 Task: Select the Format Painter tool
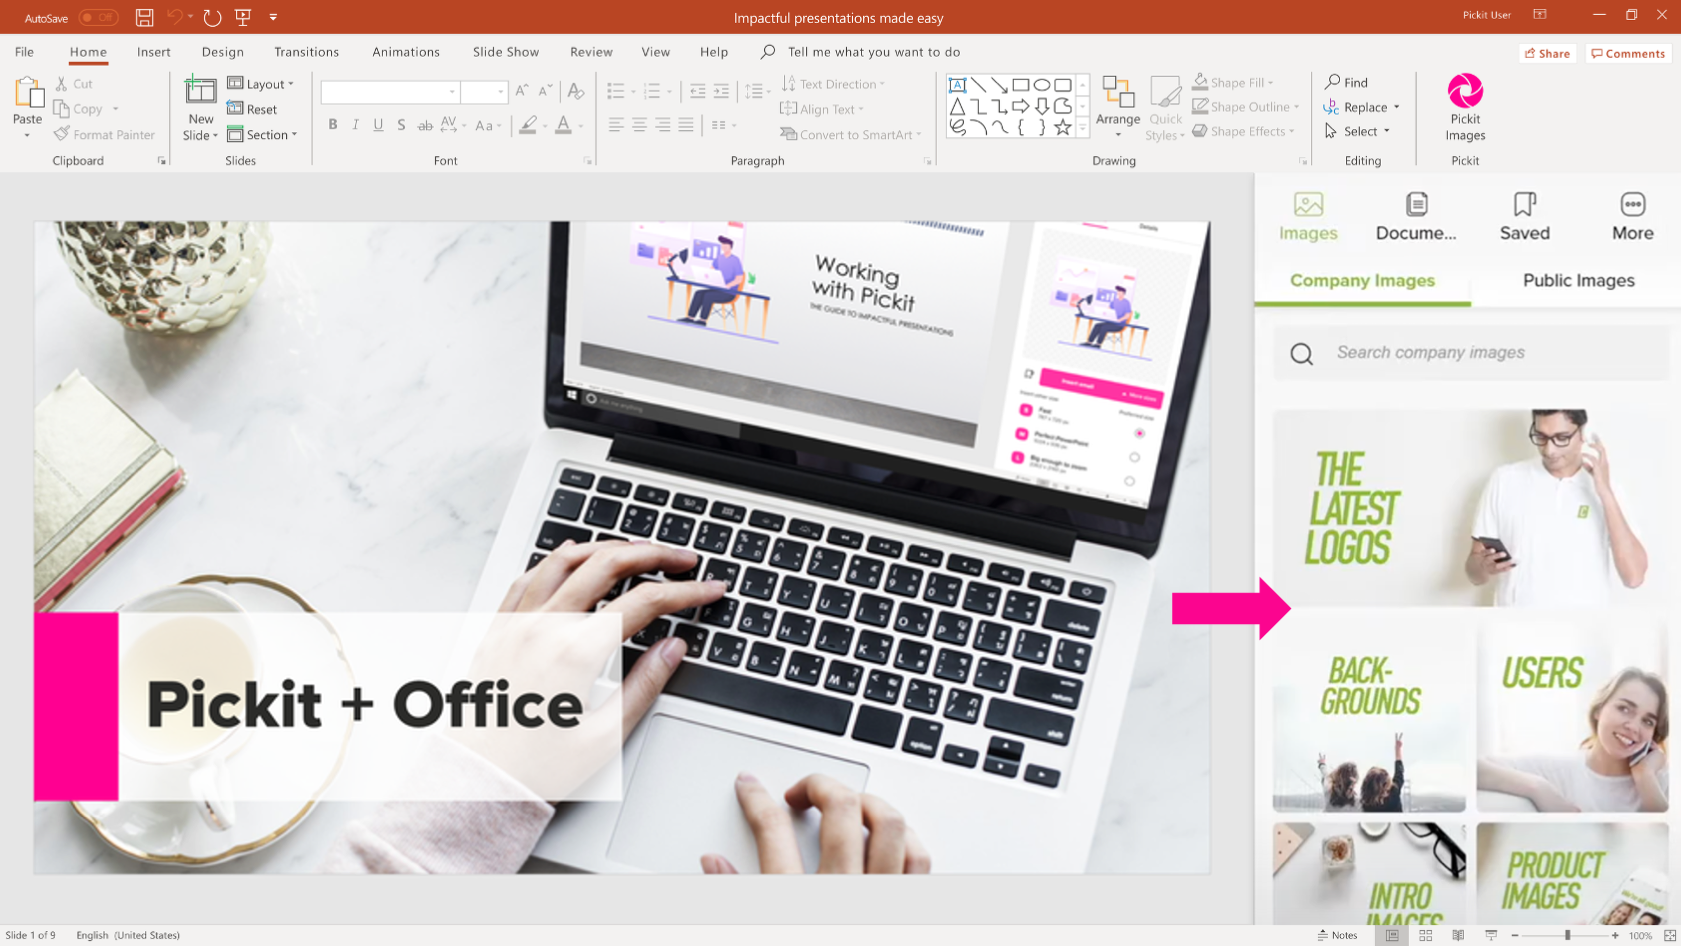pyautogui.click(x=105, y=134)
